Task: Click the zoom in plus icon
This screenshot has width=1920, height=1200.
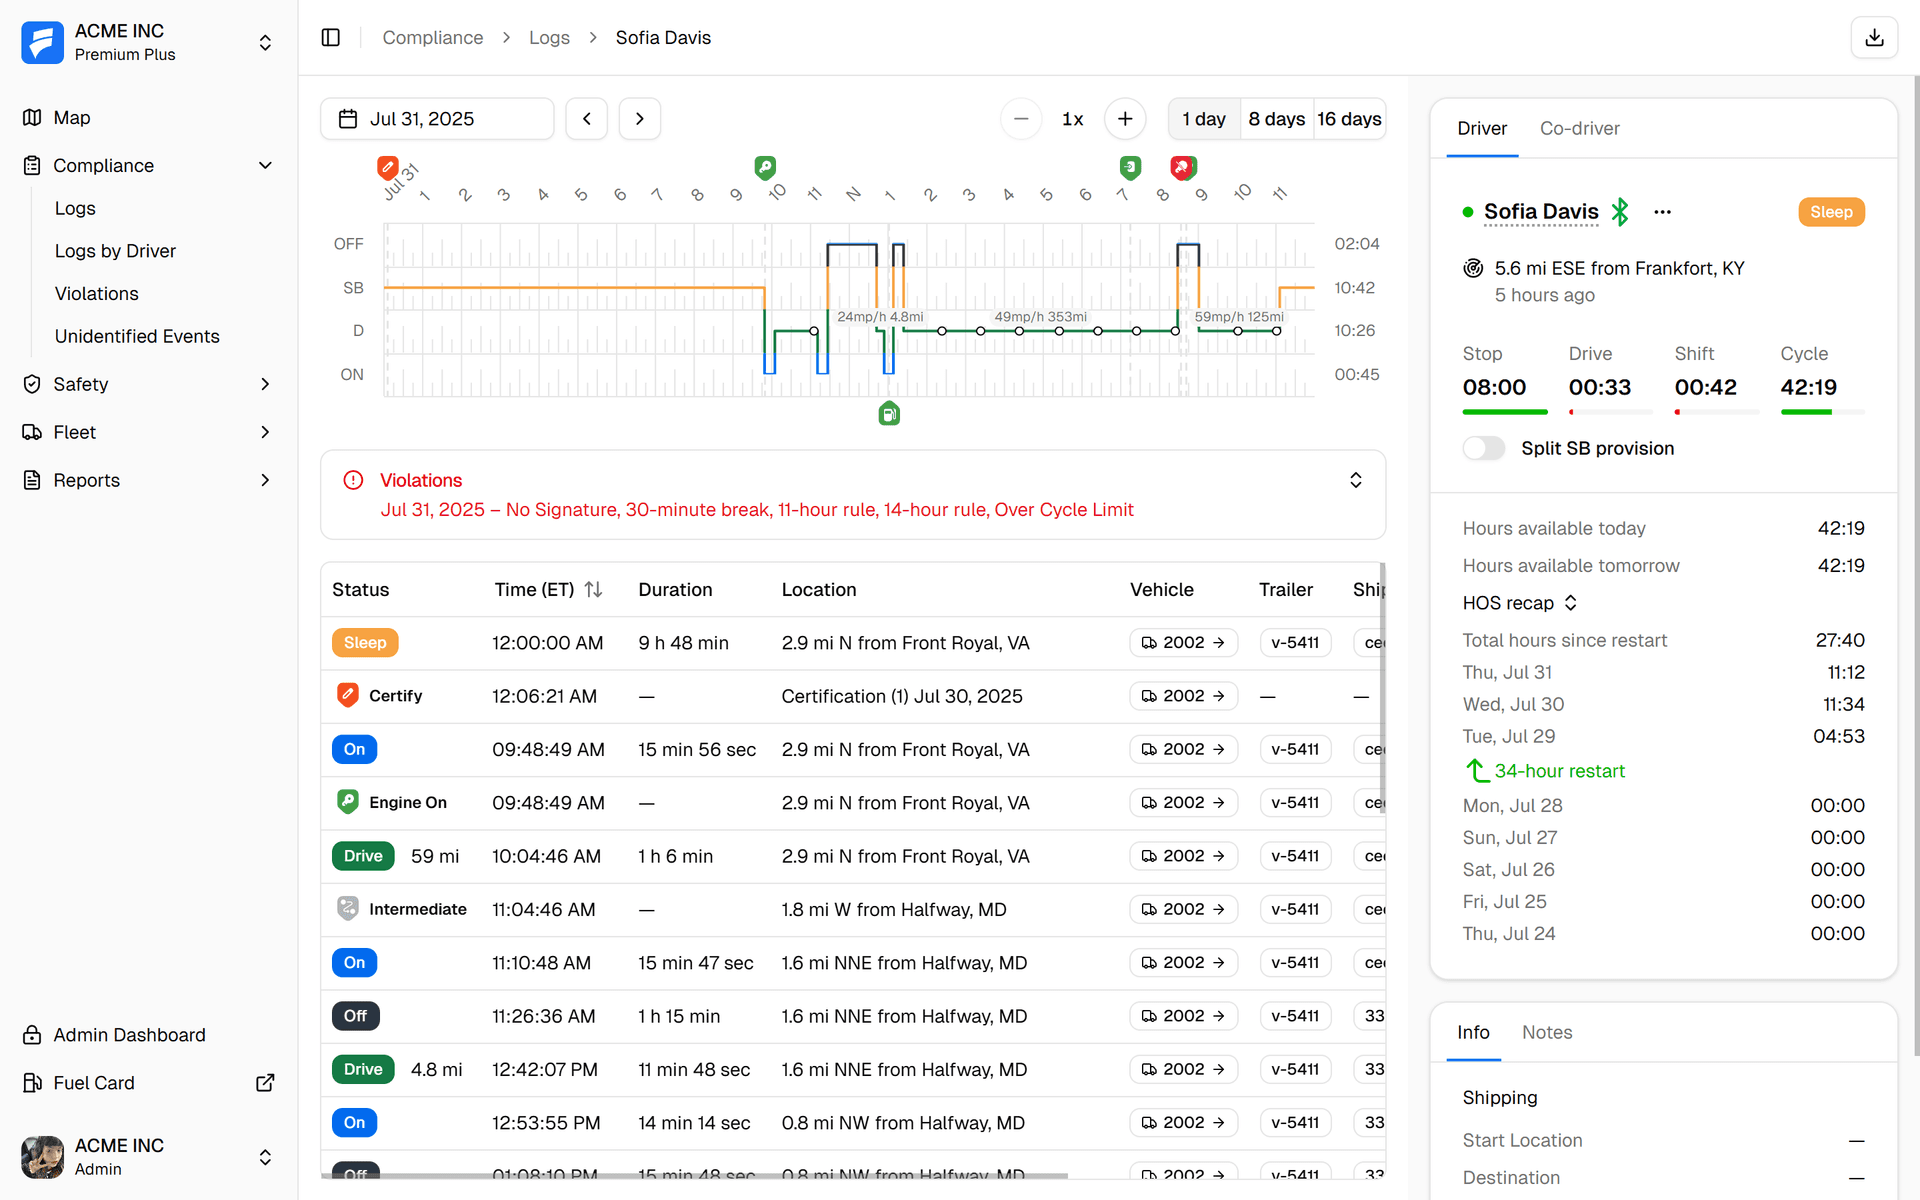Action: point(1125,119)
